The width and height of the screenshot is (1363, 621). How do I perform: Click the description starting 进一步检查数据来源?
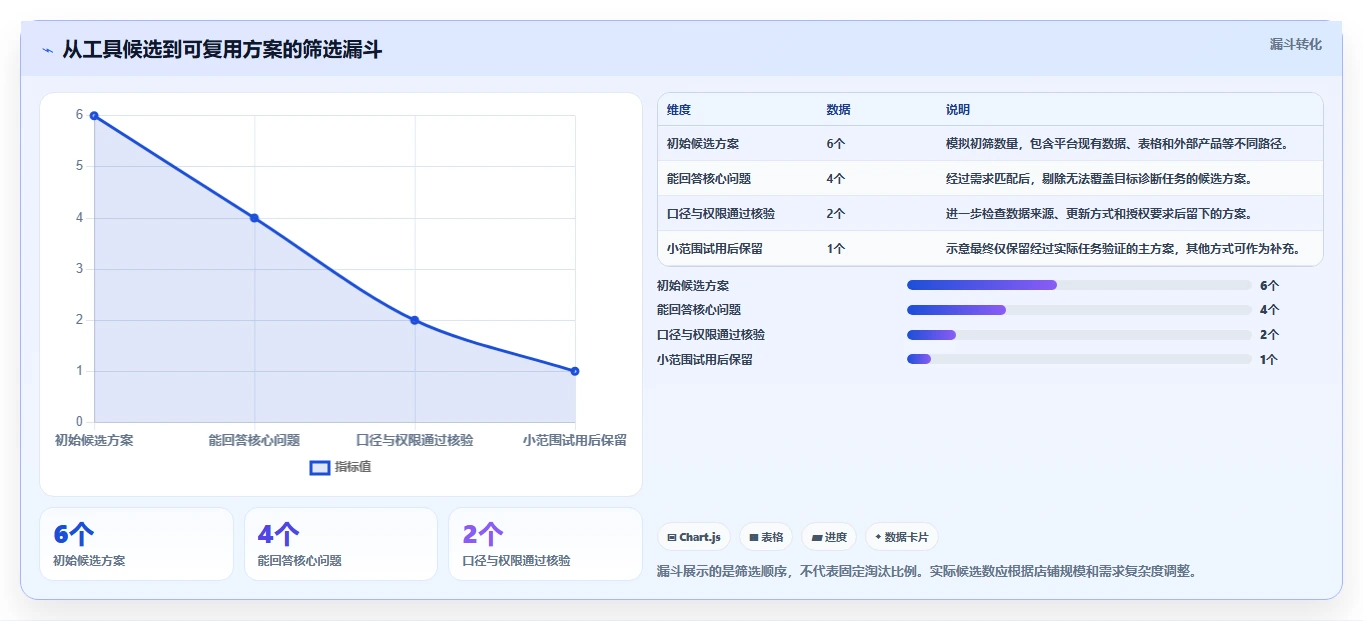(x=1099, y=214)
